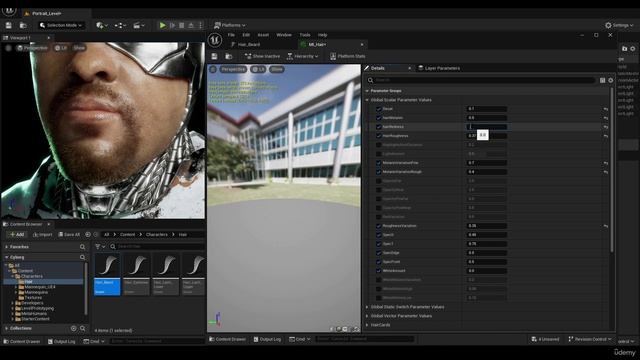This screenshot has width=640, height=360.
Task: Uncheck the Spec1 parameter checkbox
Action: [378, 244]
